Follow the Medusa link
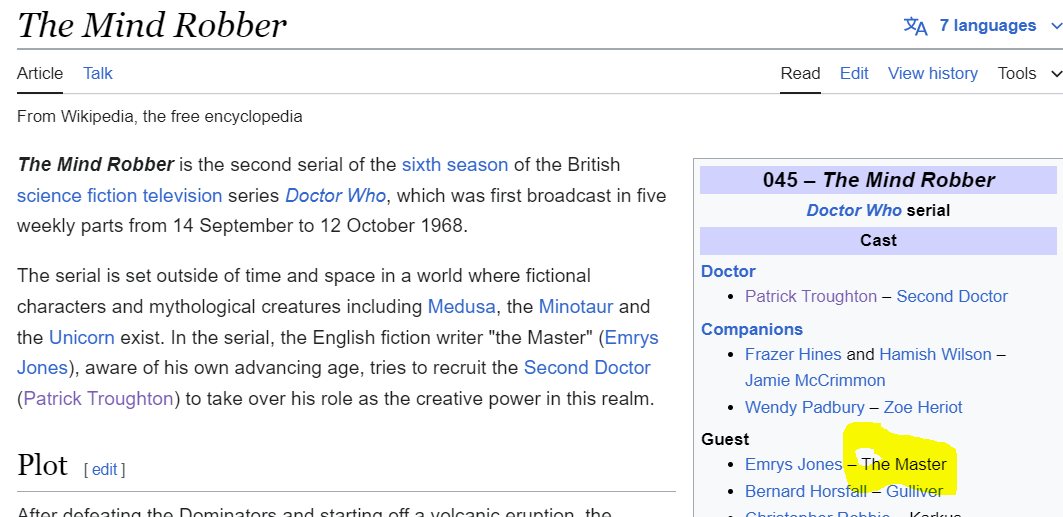The width and height of the screenshot is (1063, 517). [x=462, y=306]
